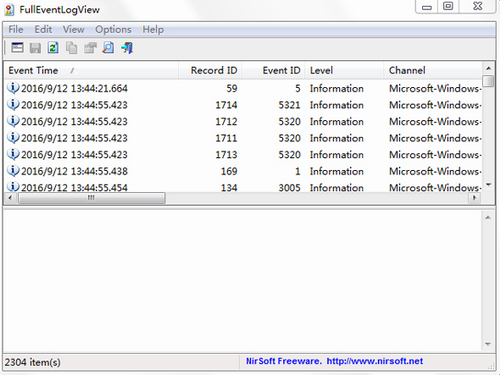
Task: Open the Options menu
Action: [x=113, y=29]
